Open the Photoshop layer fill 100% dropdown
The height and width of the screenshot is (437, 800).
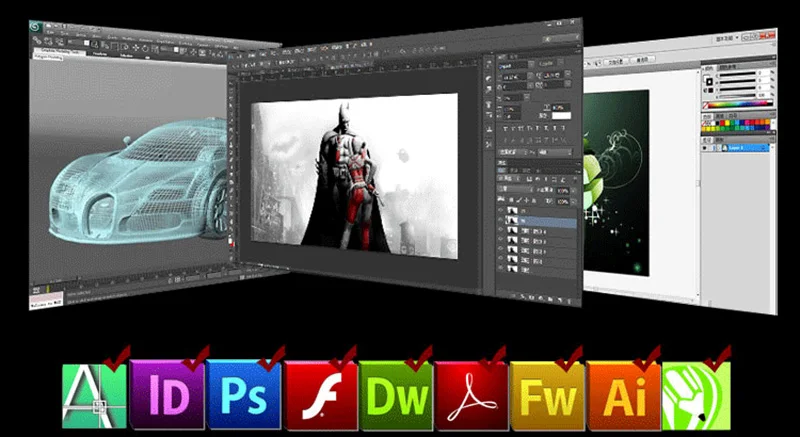coord(574,202)
